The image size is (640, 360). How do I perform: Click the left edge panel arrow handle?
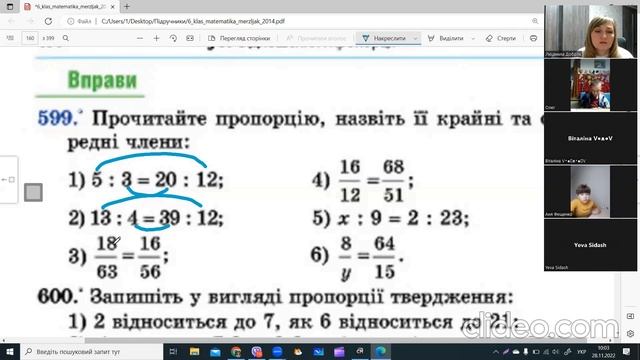tap(8, 180)
